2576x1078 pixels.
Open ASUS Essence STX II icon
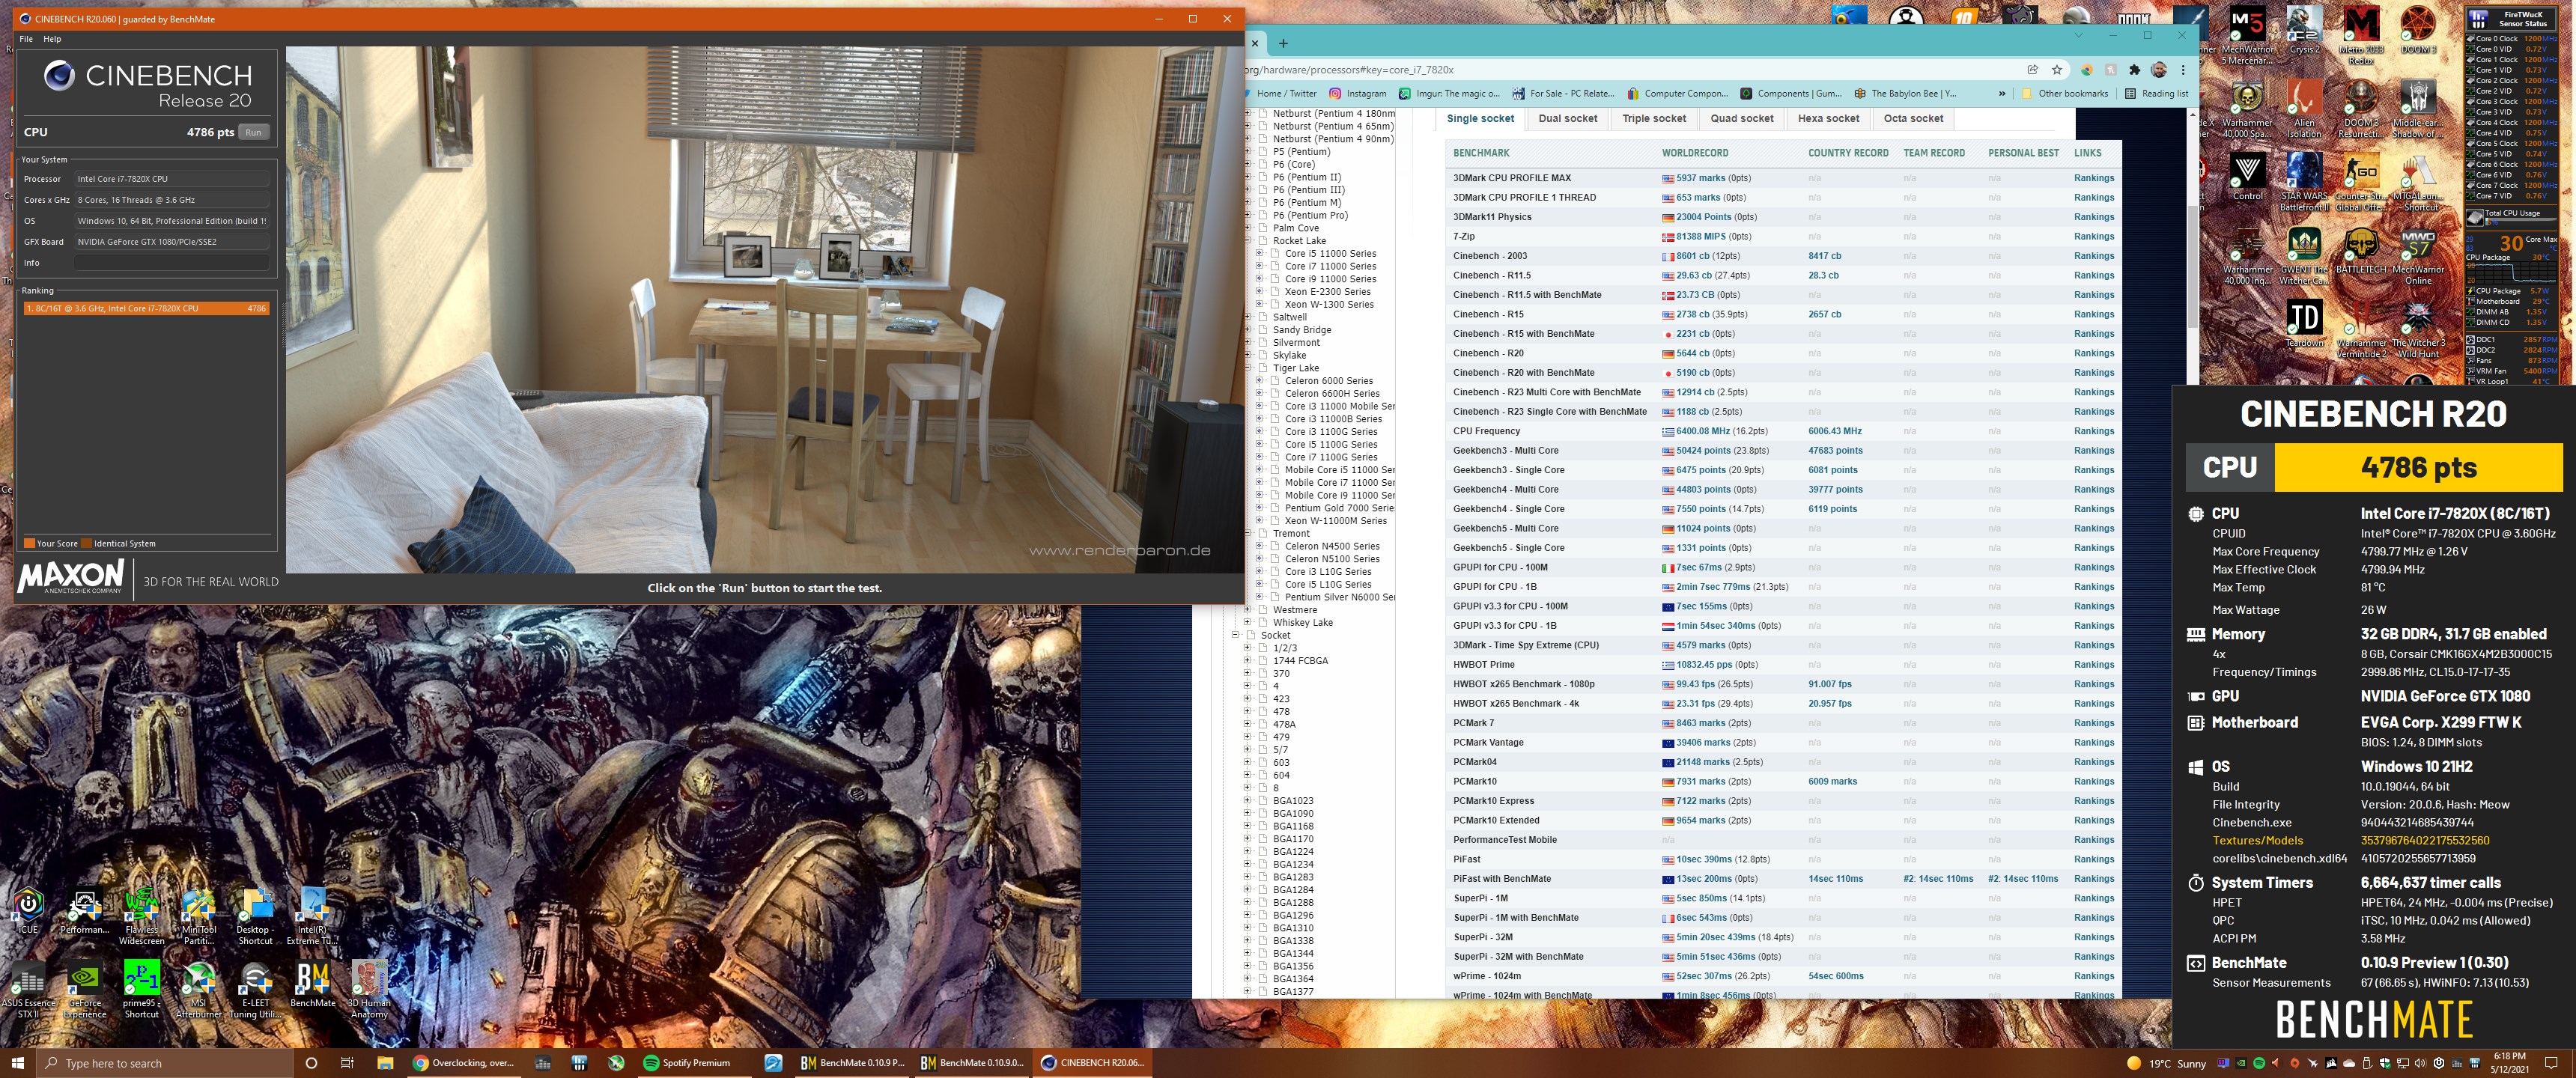coord(28,990)
